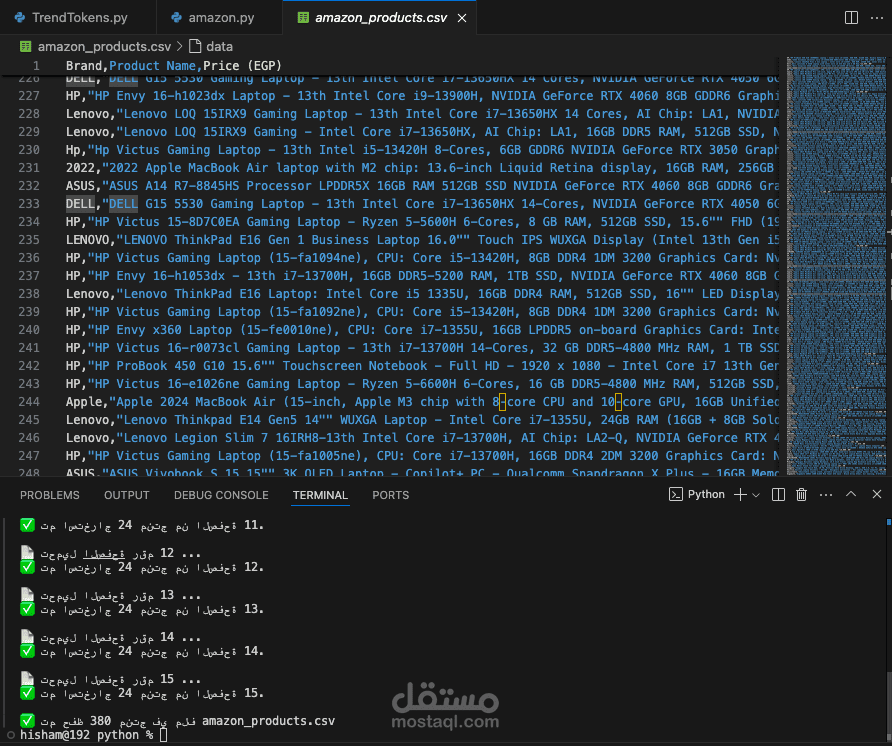Click the page icon on the 13 line
The width and height of the screenshot is (892, 746).
[27, 595]
